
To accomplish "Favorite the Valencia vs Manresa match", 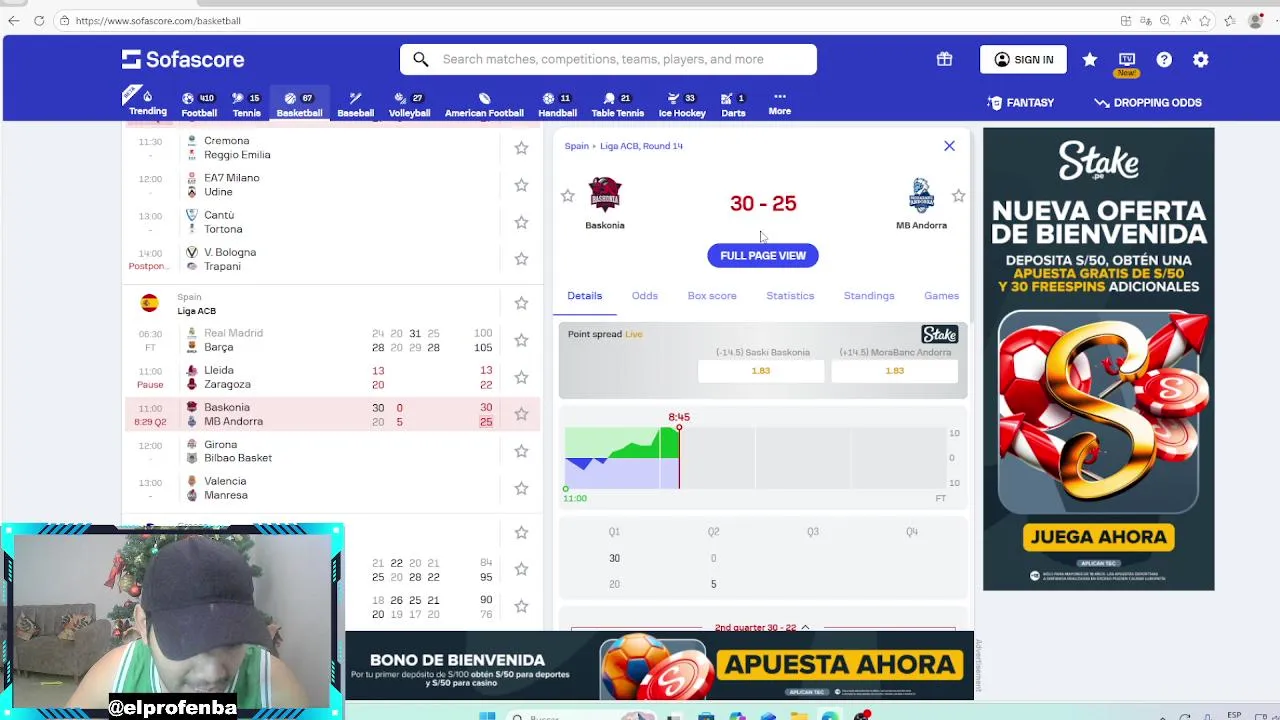I will 521,488.
